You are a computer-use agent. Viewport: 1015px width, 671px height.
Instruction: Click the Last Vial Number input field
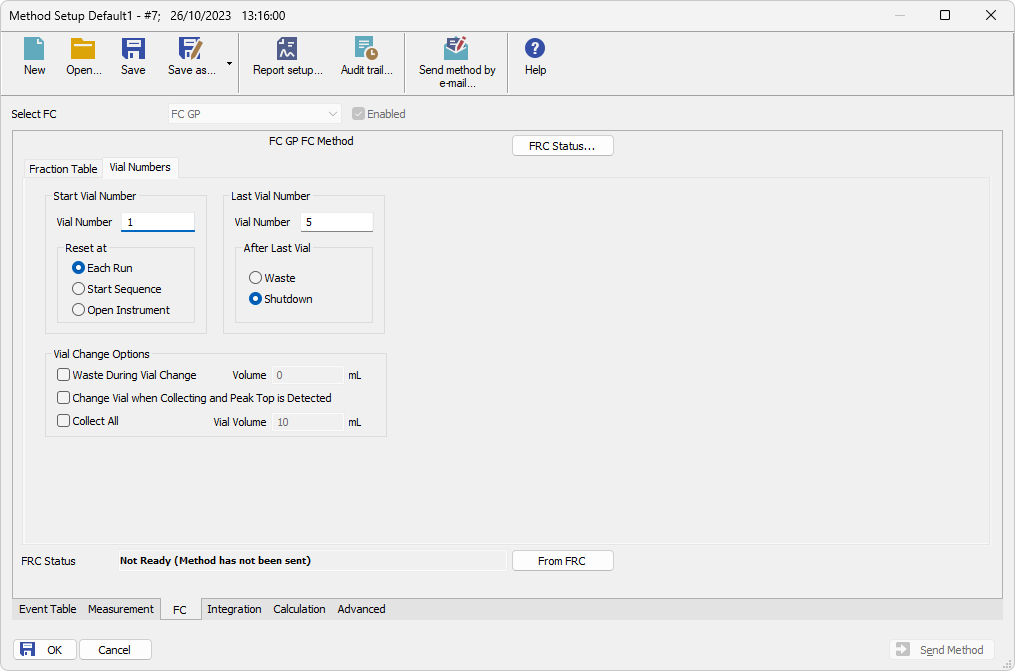[x=337, y=222]
